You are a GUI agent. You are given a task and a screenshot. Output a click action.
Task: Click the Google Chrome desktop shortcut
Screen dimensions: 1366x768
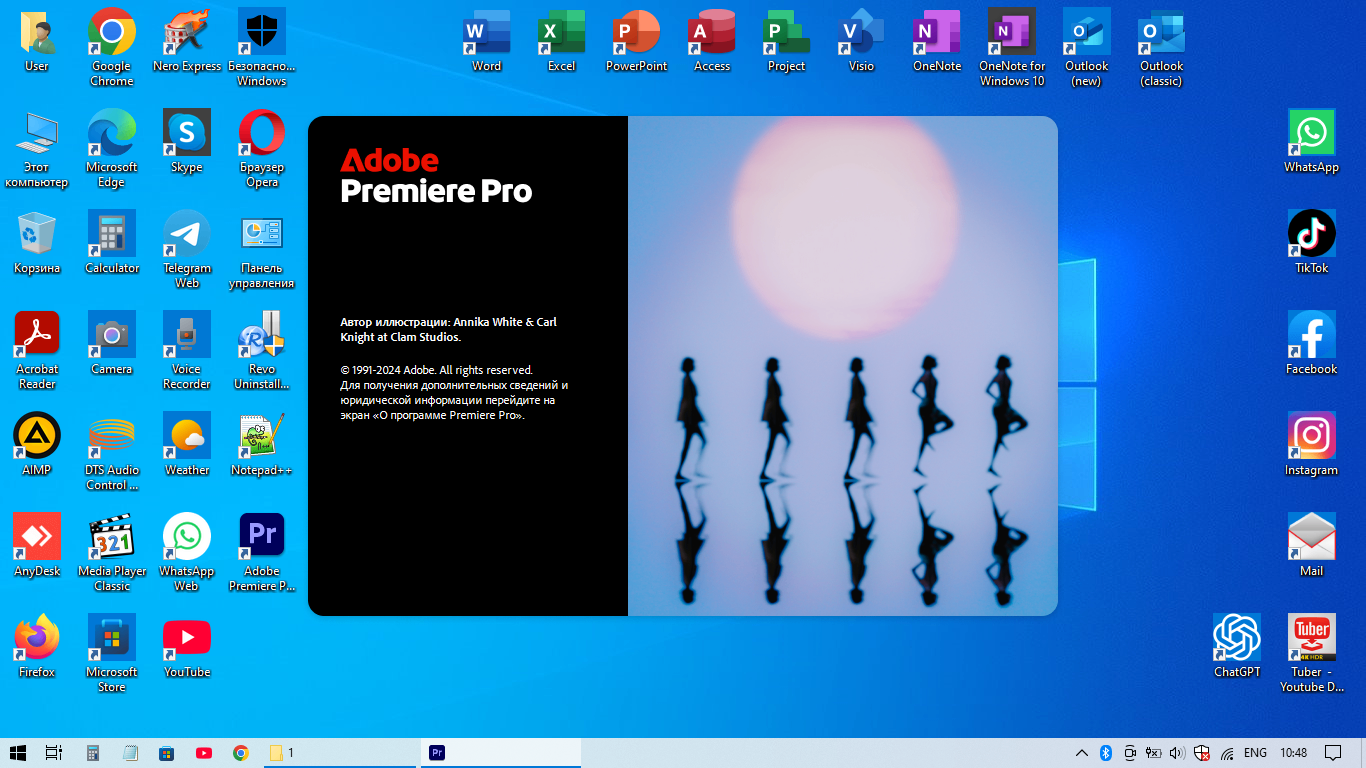(112, 47)
